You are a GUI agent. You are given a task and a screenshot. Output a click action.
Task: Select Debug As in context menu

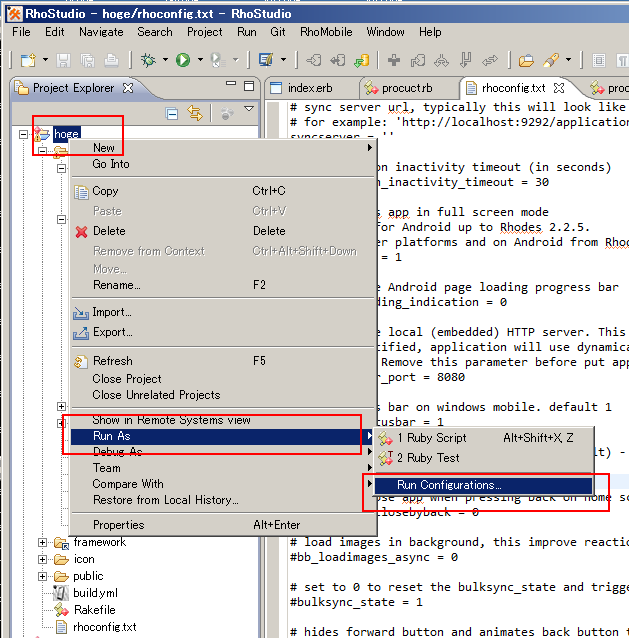tap(223, 452)
